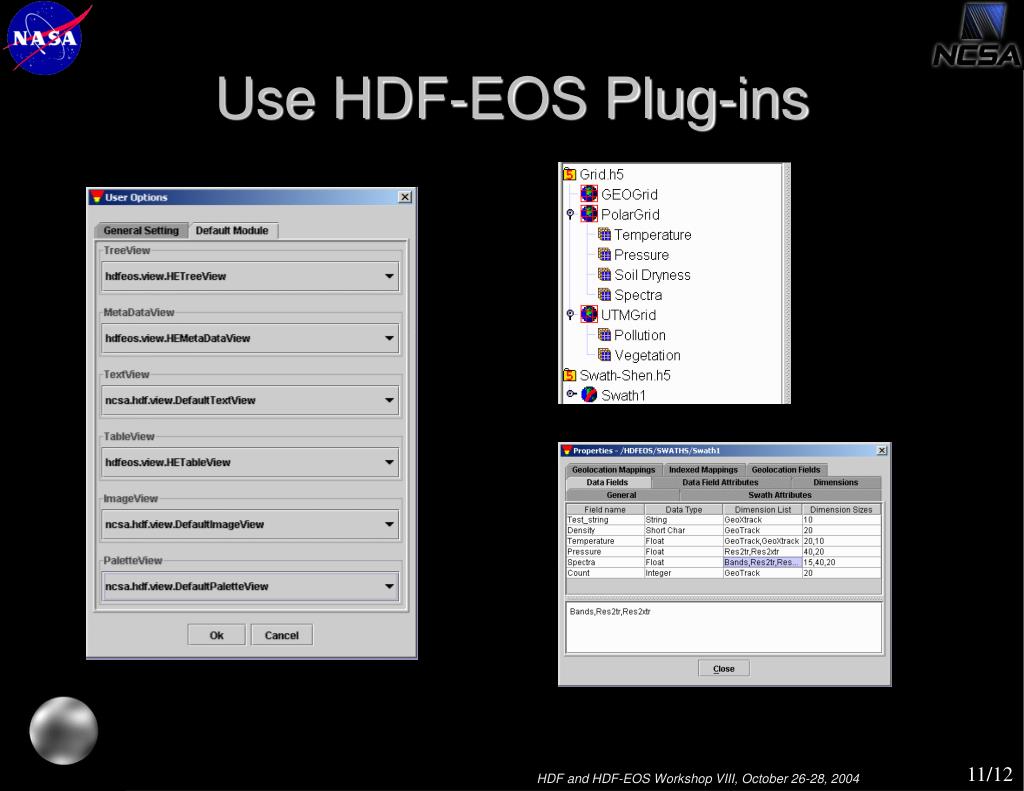1024x791 pixels.
Task: Open the Dimensions tab
Action: coord(836,482)
